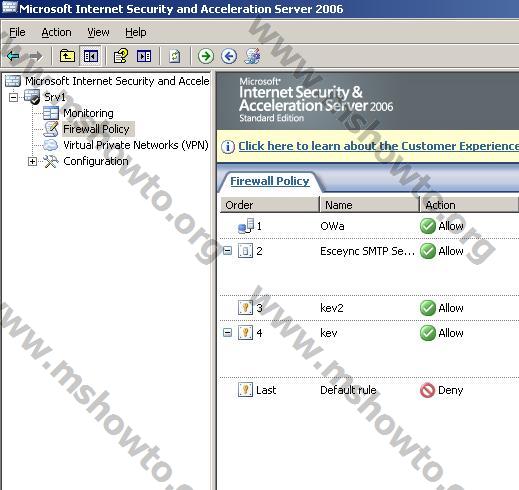Collapse rule 2 Esceync SMTP entry
Viewport: 519px width, 490px height.
click(227, 251)
